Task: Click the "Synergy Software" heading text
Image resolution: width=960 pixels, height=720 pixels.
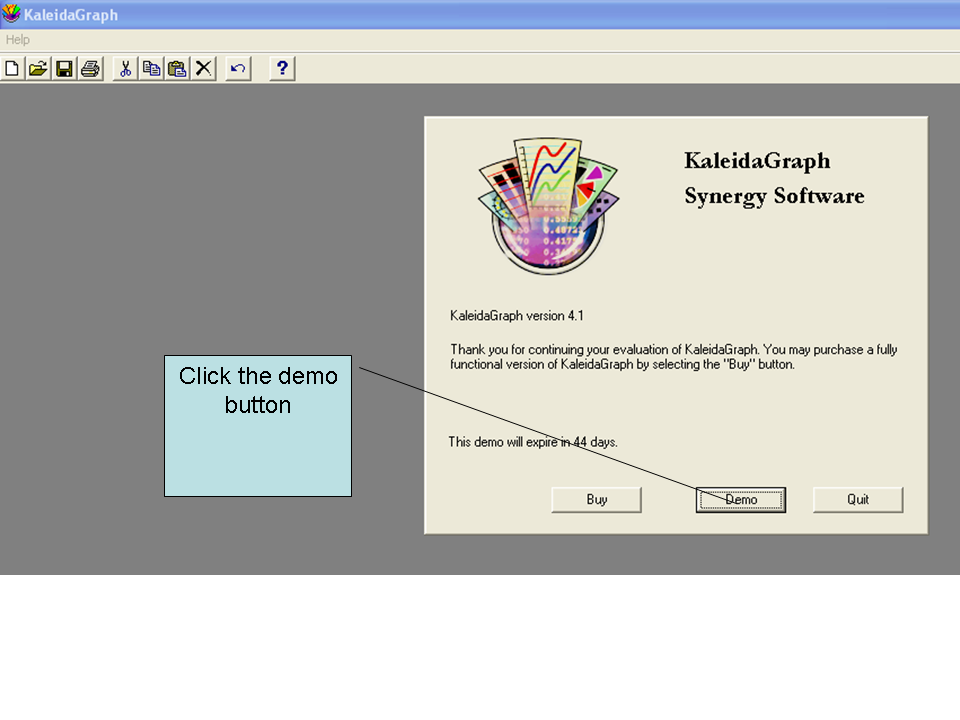Action: 774,196
